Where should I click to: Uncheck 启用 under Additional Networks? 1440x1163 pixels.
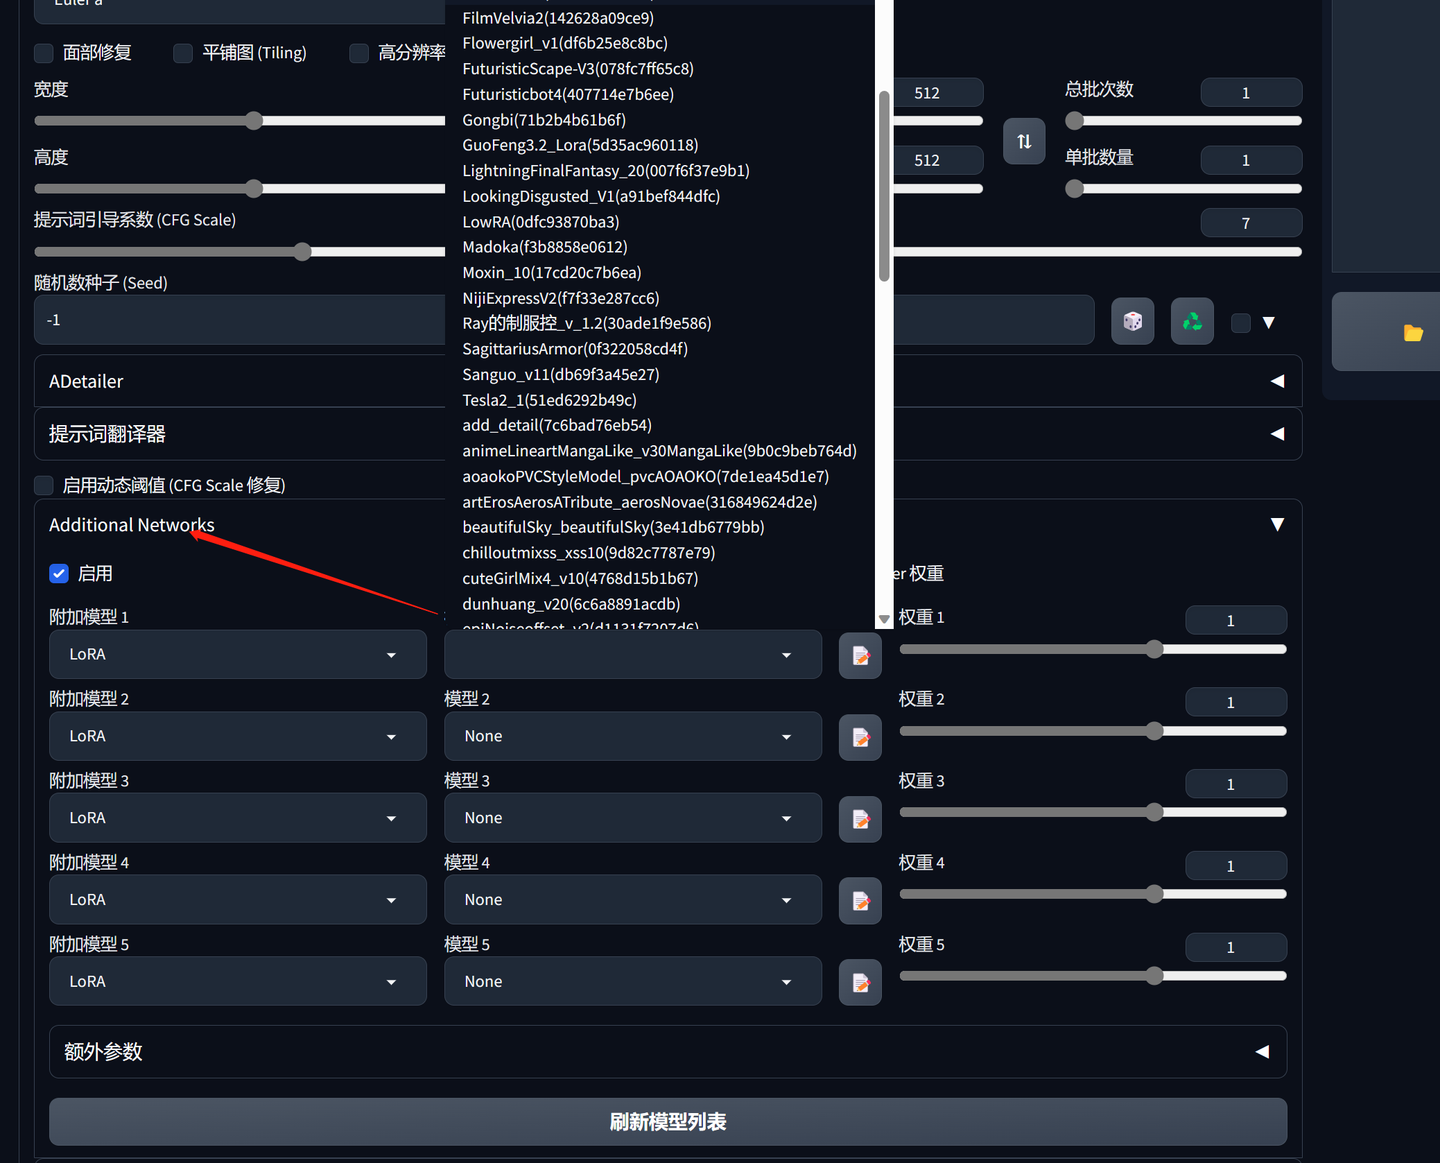(59, 573)
